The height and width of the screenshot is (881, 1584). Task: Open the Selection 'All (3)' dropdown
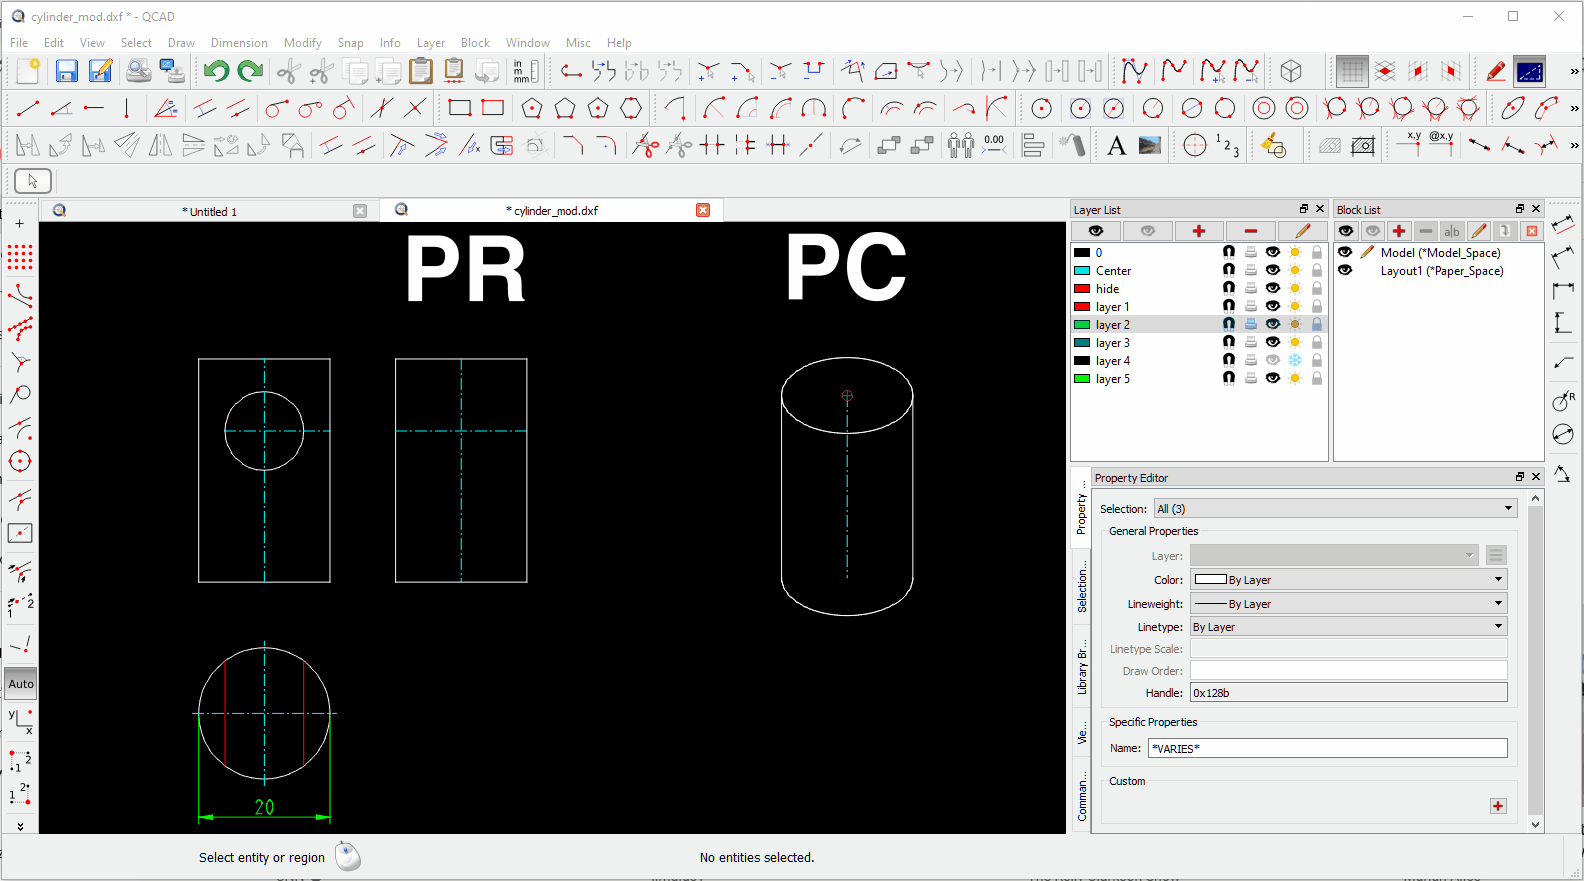point(1335,509)
